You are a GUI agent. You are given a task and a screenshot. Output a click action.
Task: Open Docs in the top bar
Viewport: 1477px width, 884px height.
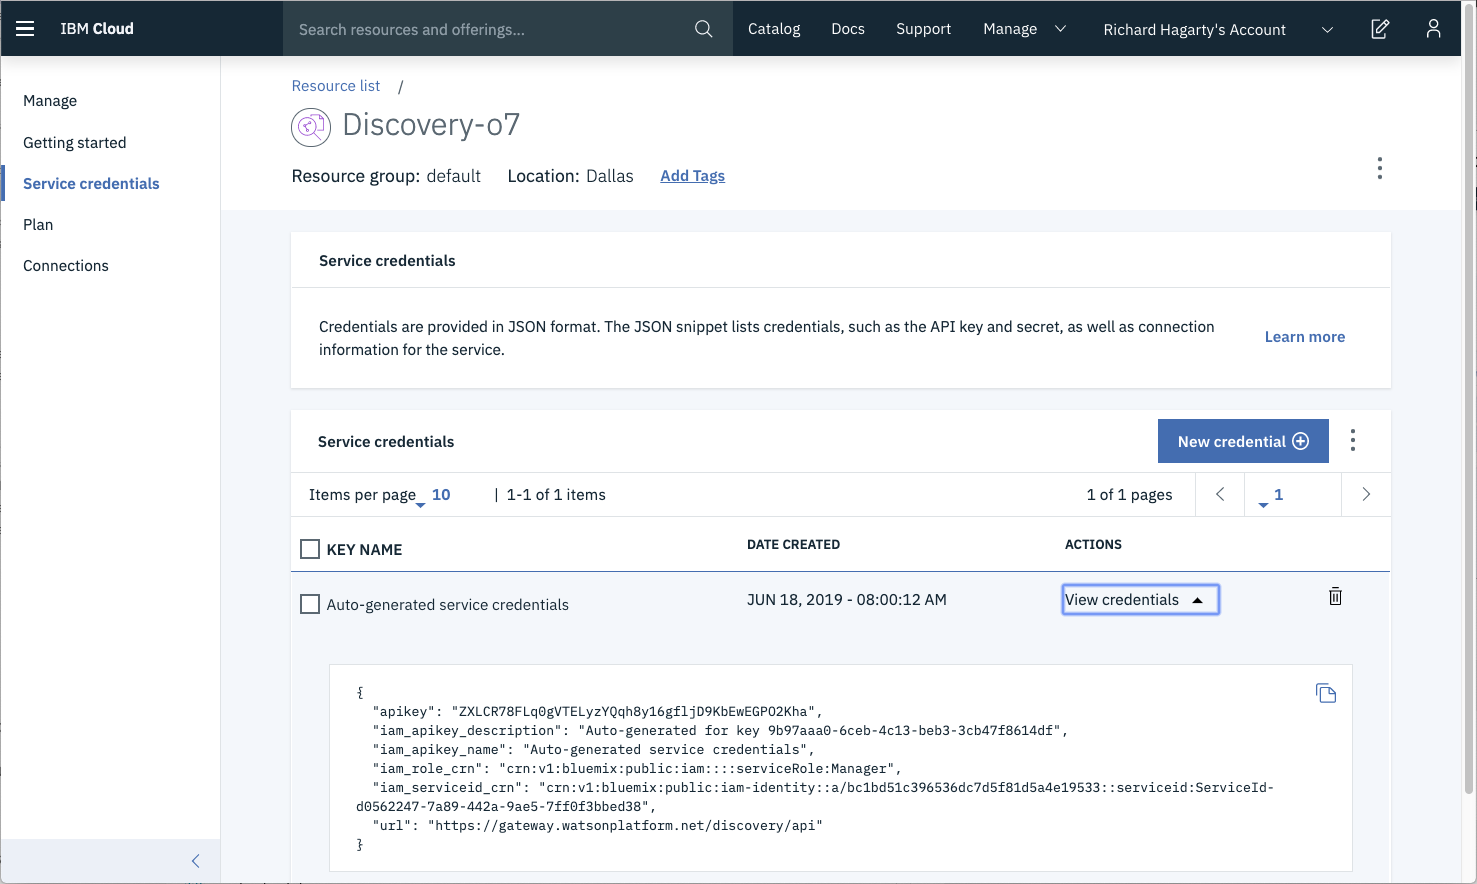coord(848,29)
